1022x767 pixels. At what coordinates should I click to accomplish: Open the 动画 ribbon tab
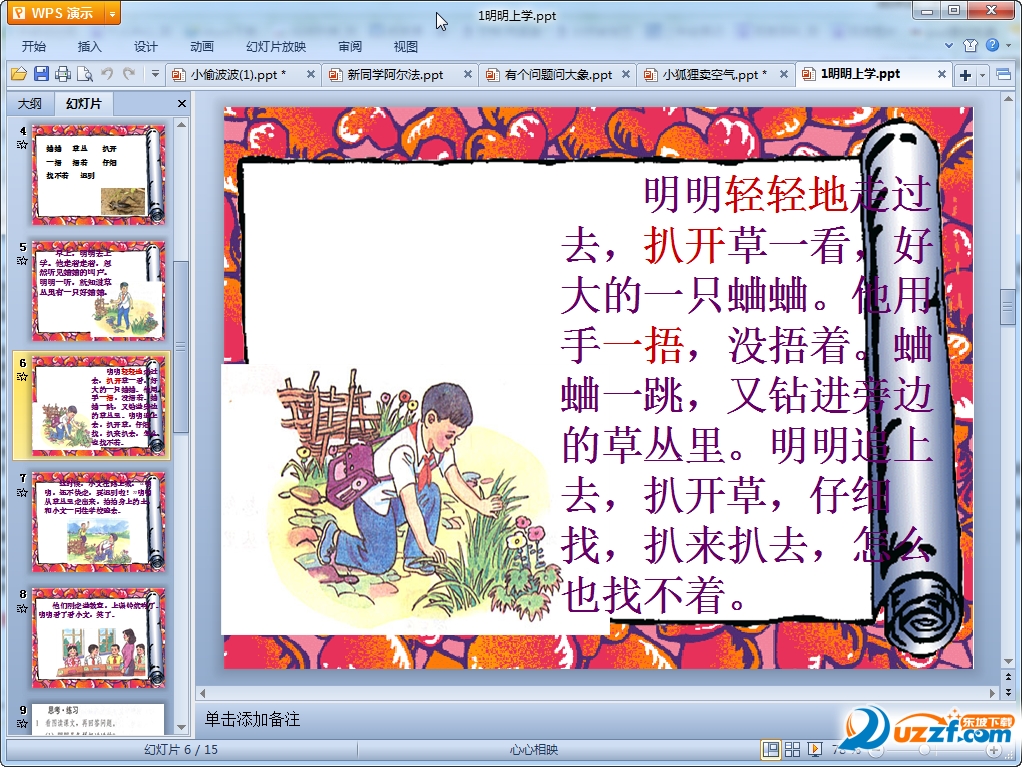[x=202, y=46]
